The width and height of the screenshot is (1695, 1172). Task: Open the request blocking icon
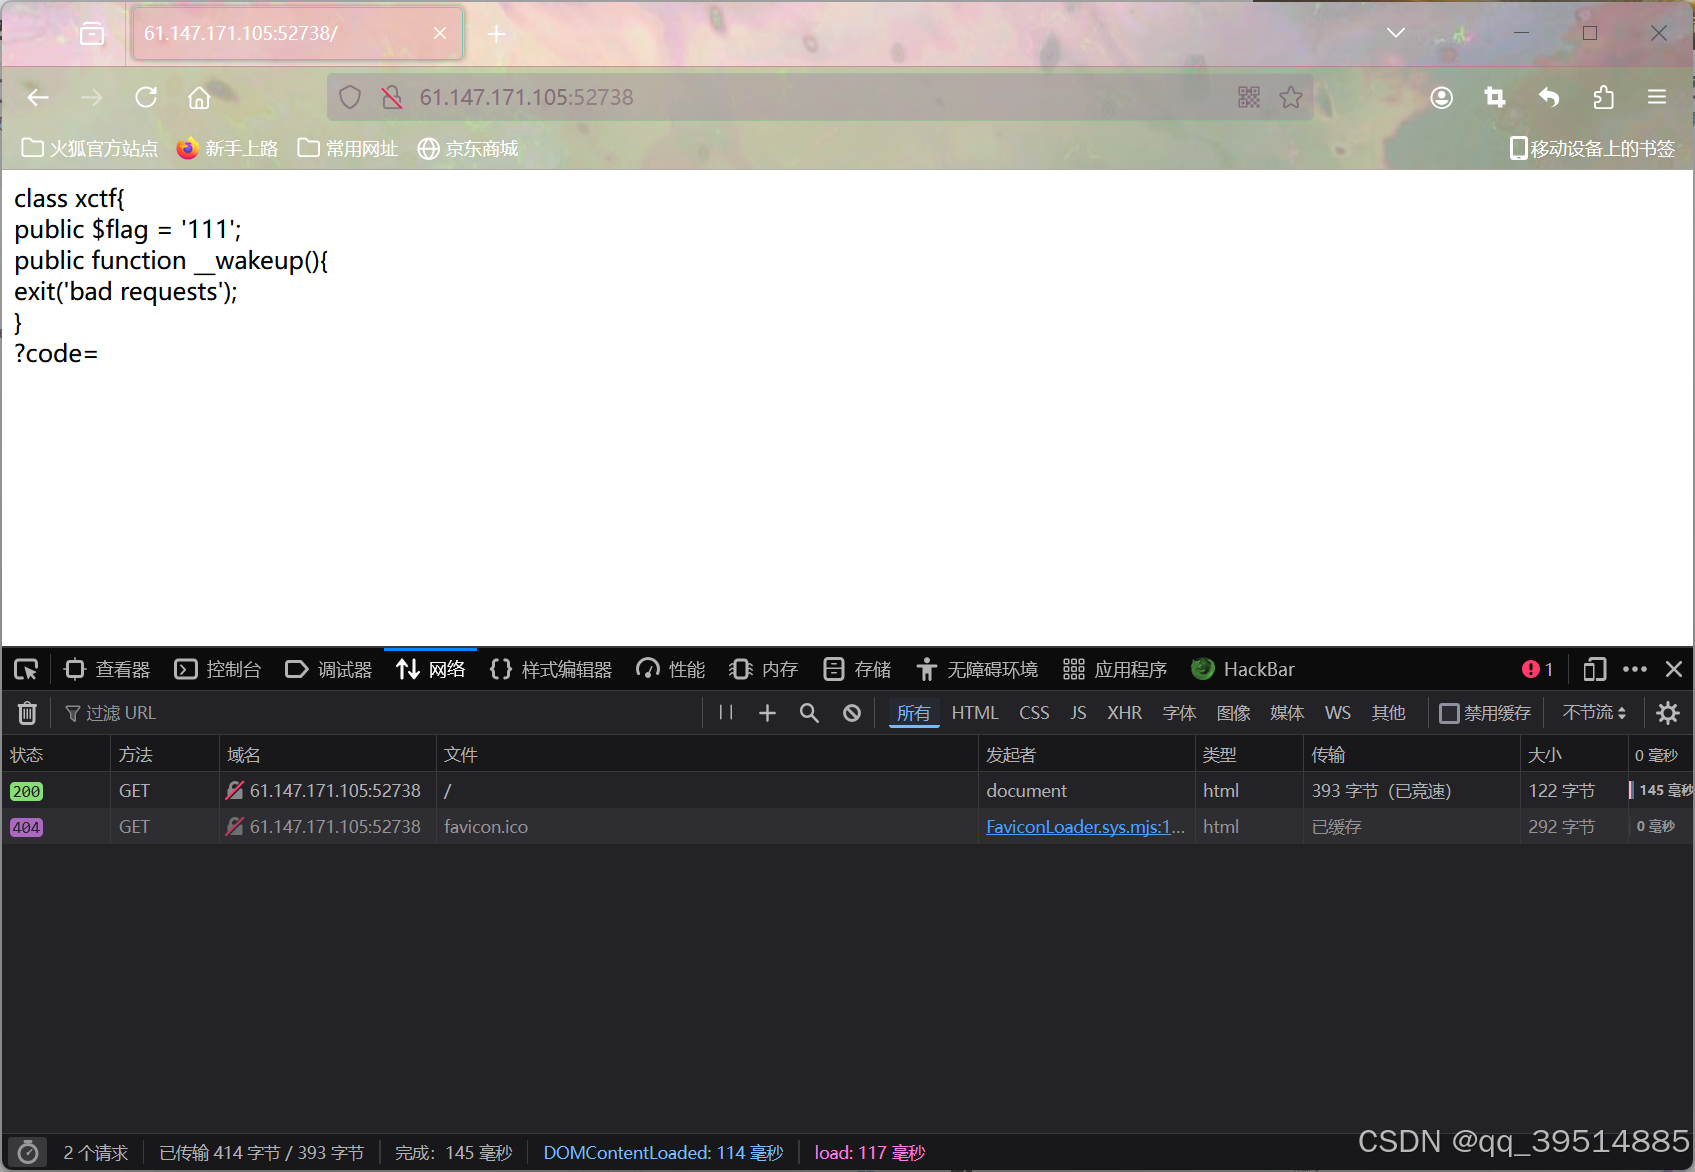pos(852,713)
